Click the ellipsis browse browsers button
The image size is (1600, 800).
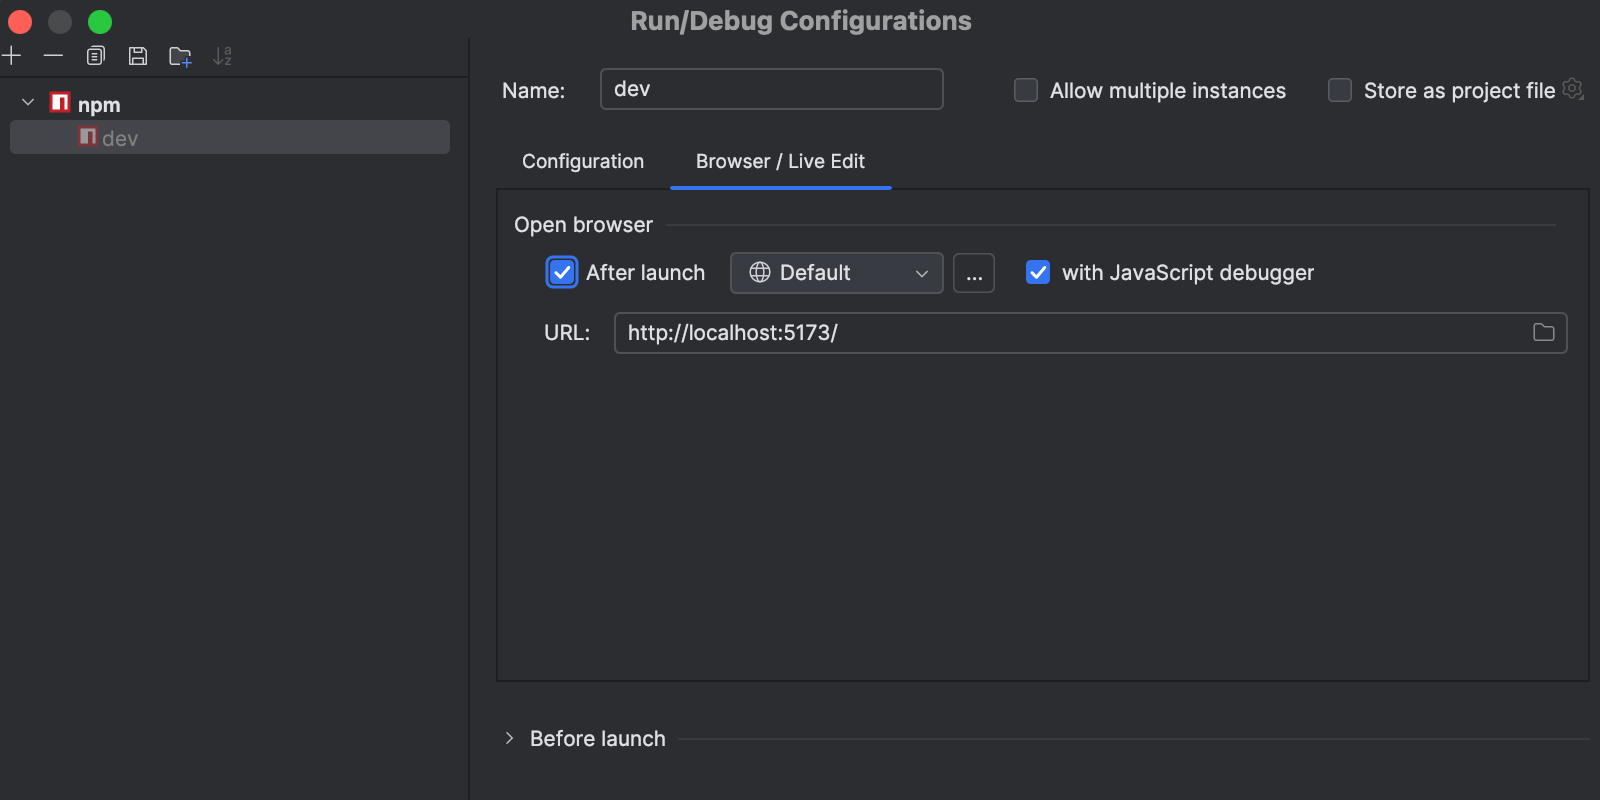pos(974,273)
